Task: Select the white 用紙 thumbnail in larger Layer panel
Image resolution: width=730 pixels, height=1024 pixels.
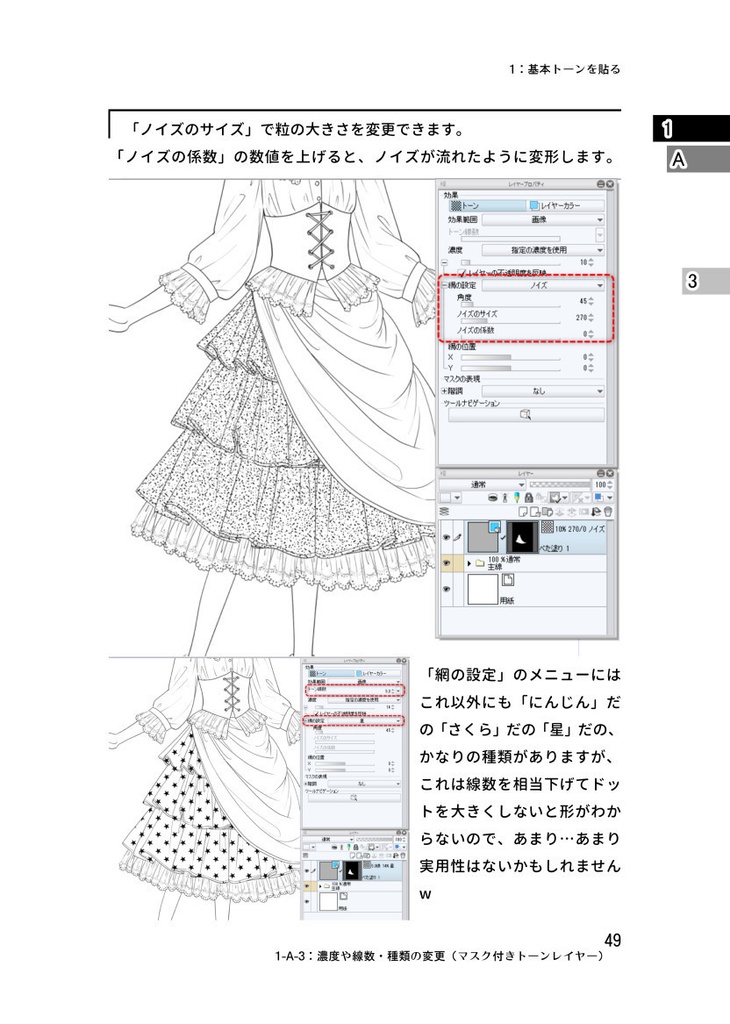Action: point(483,589)
